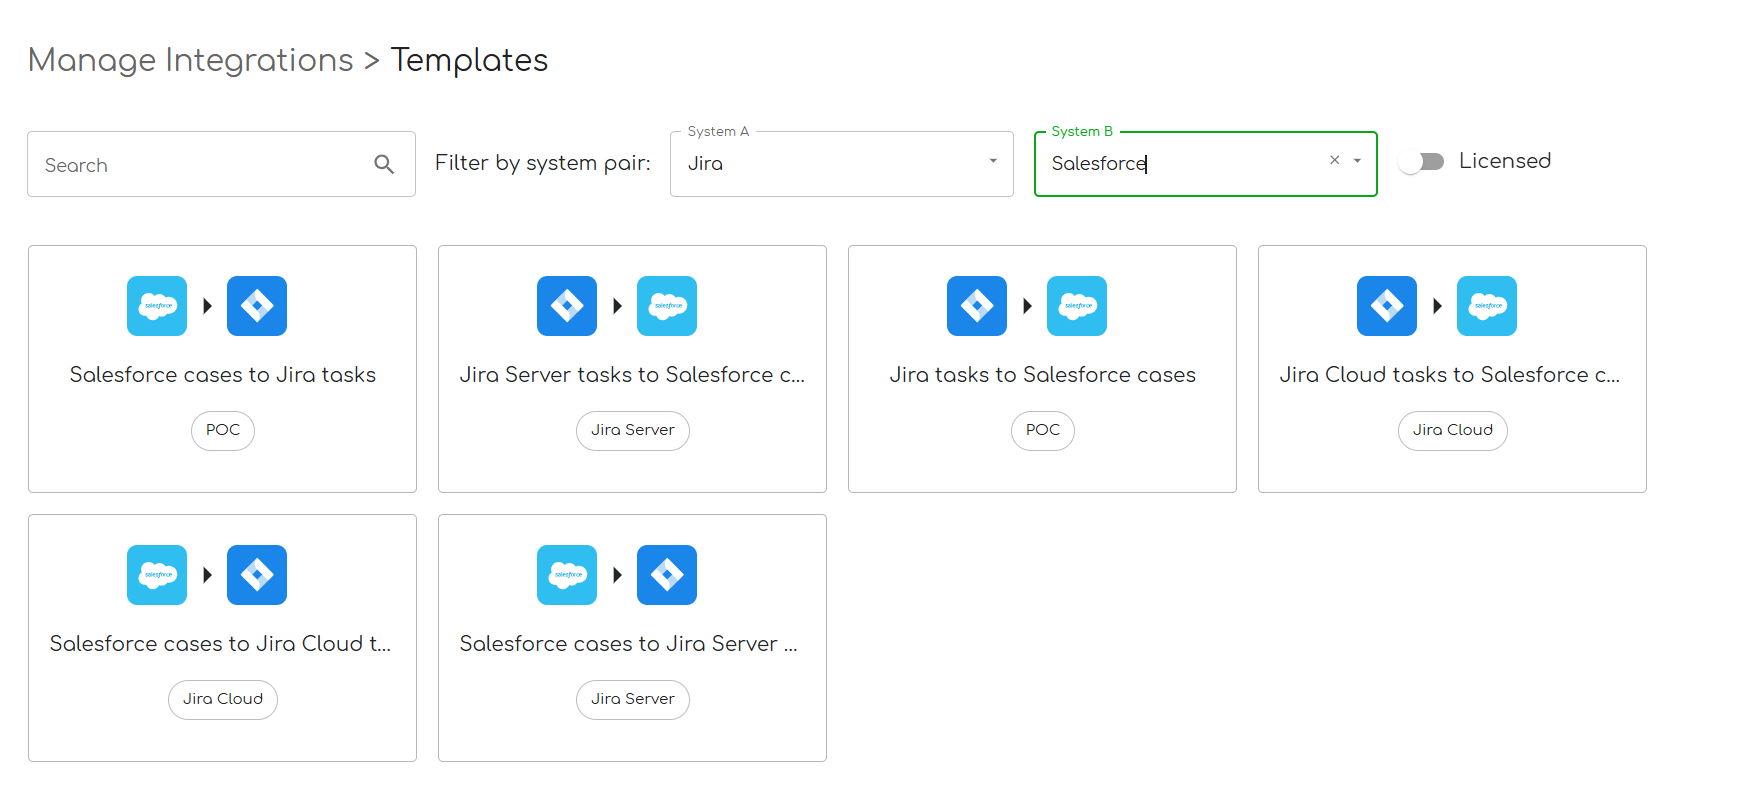Click POC tag on 'Salesforce cases to Jira tasks'
Viewport: 1743px width, 785px height.
coord(223,431)
